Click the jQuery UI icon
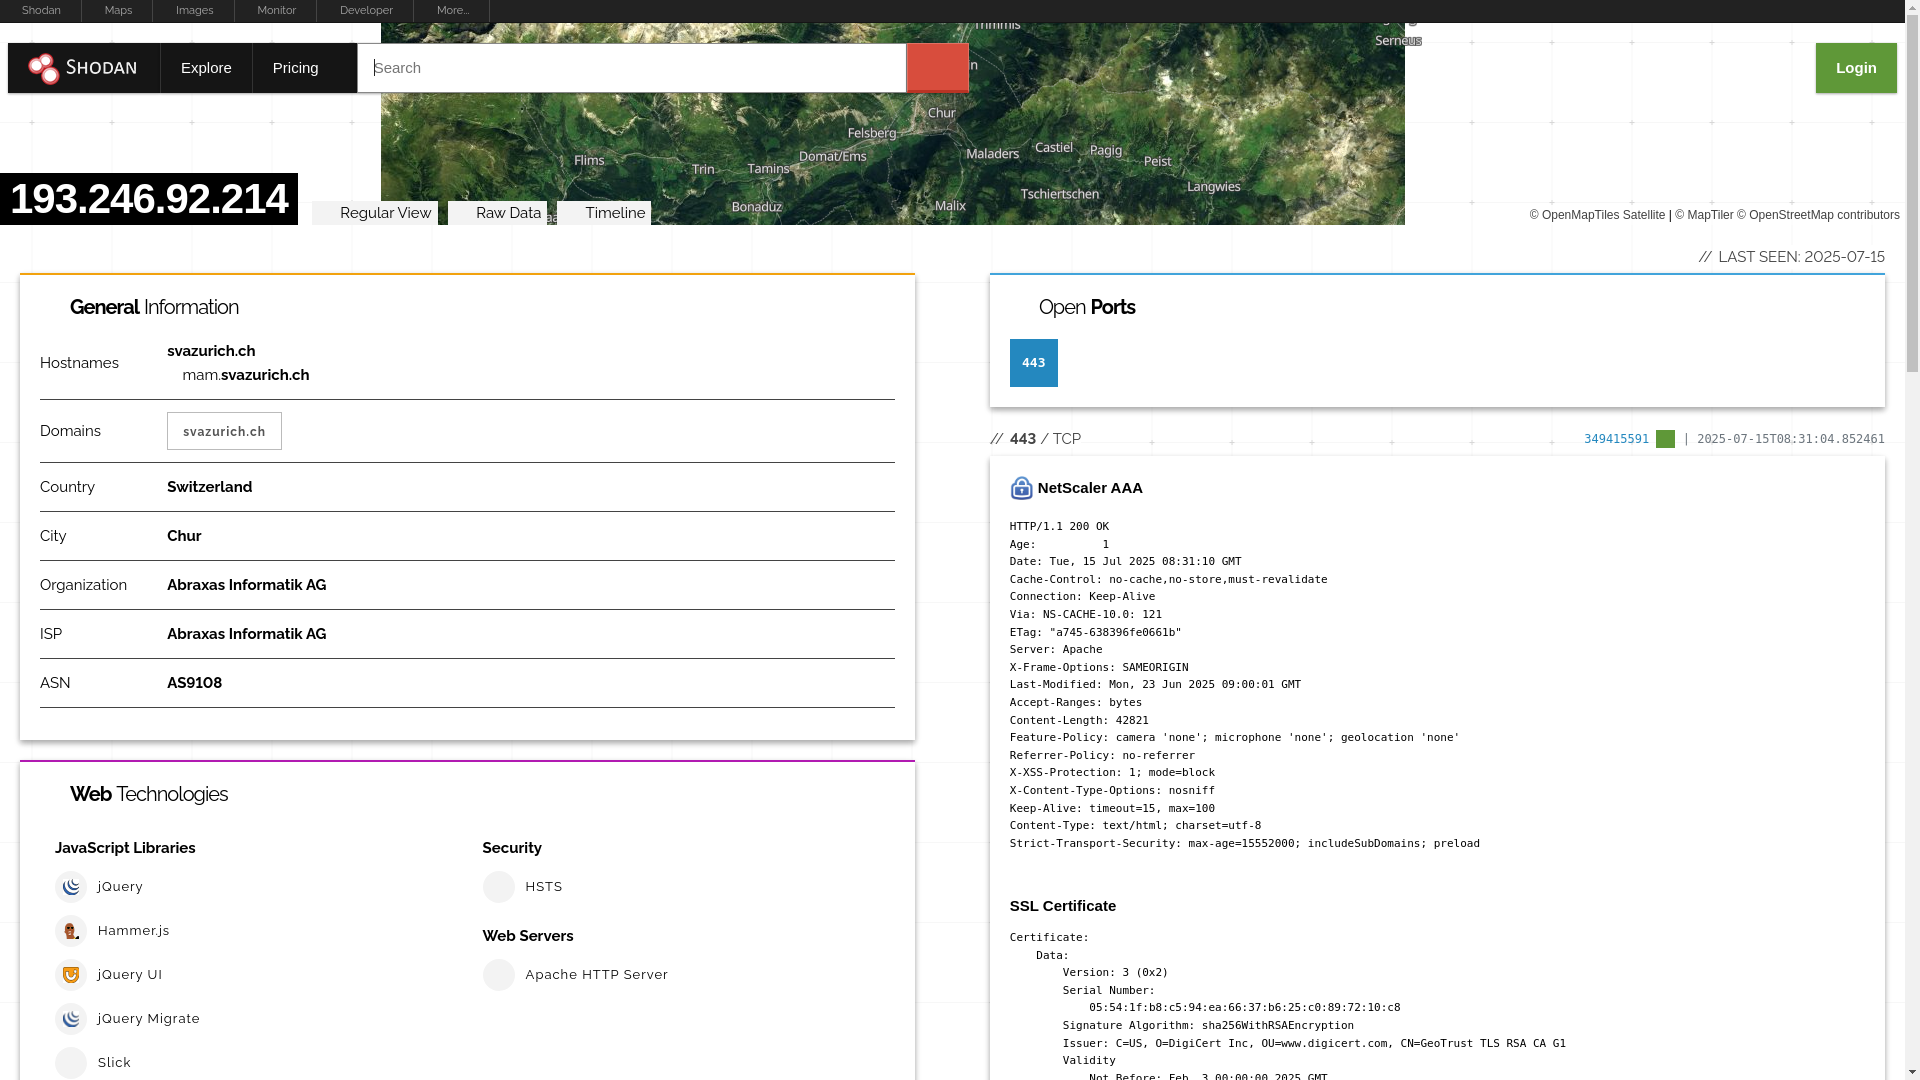Image resolution: width=1920 pixels, height=1080 pixels. click(x=71, y=975)
